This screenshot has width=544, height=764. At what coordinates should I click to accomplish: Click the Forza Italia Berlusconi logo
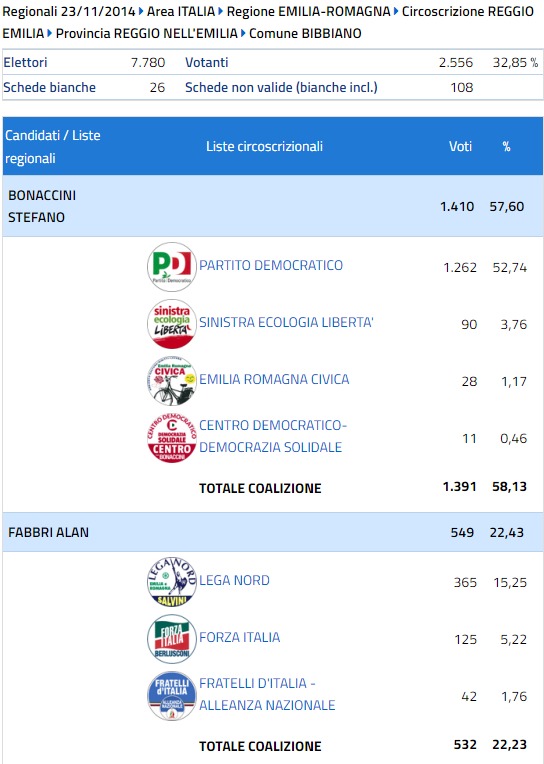[172, 639]
